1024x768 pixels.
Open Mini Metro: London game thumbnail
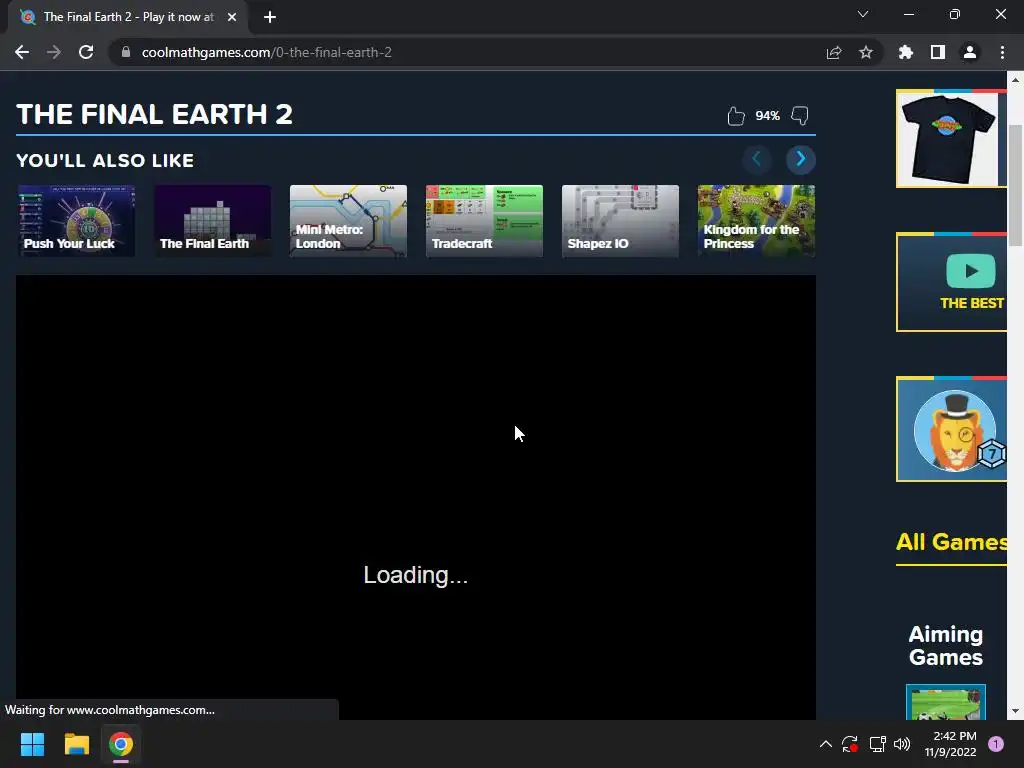pyautogui.click(x=348, y=221)
